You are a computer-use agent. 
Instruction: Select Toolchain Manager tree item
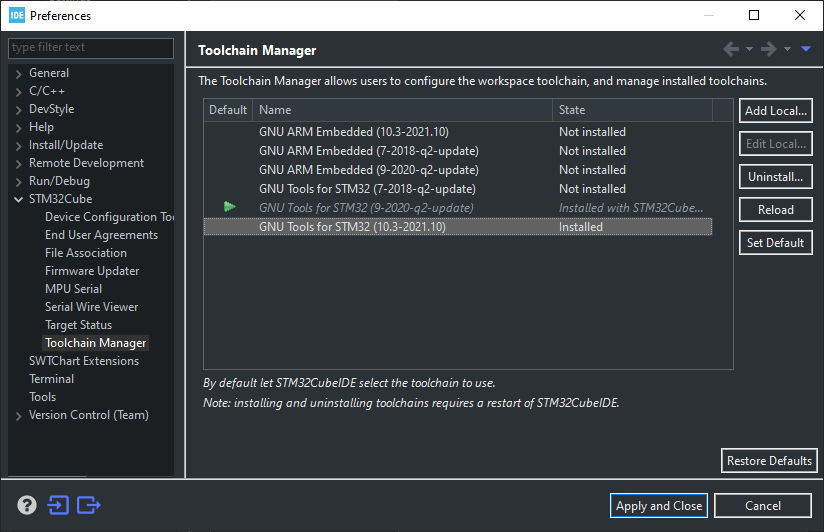tap(96, 343)
